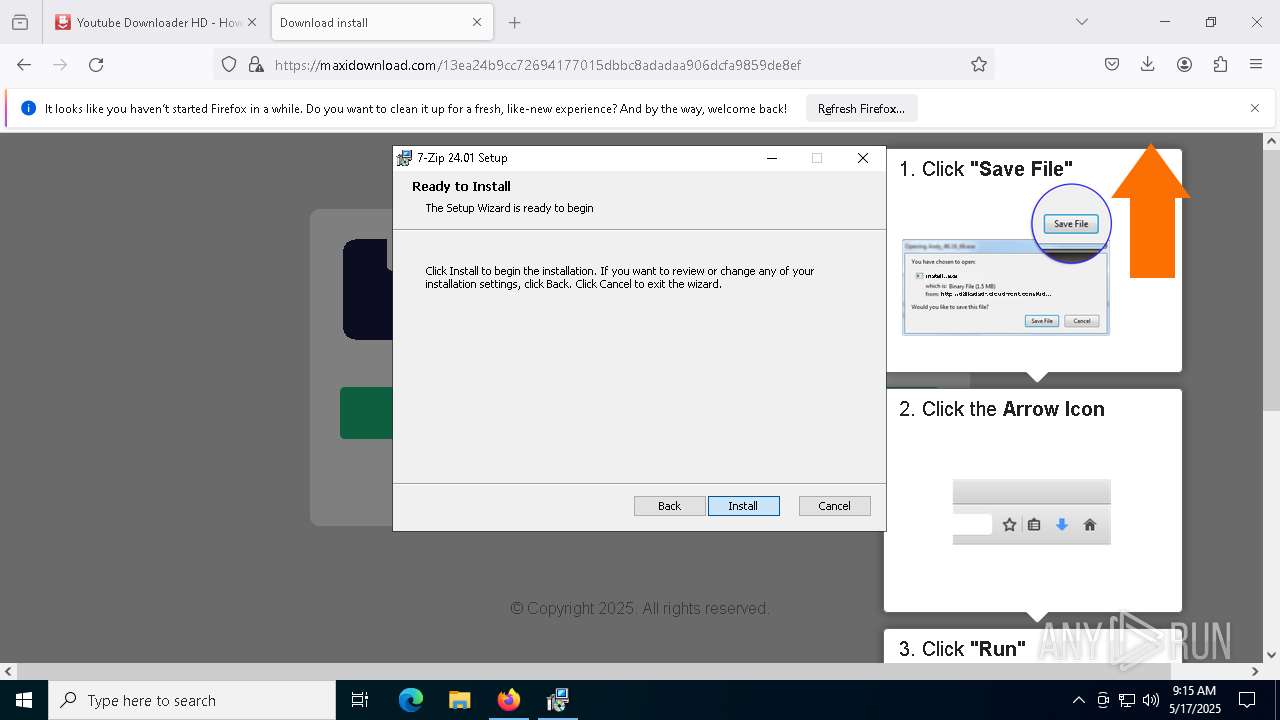Click the 7-Zip installer title bar icon
Viewport: 1280px width, 720px height.
tap(404, 158)
